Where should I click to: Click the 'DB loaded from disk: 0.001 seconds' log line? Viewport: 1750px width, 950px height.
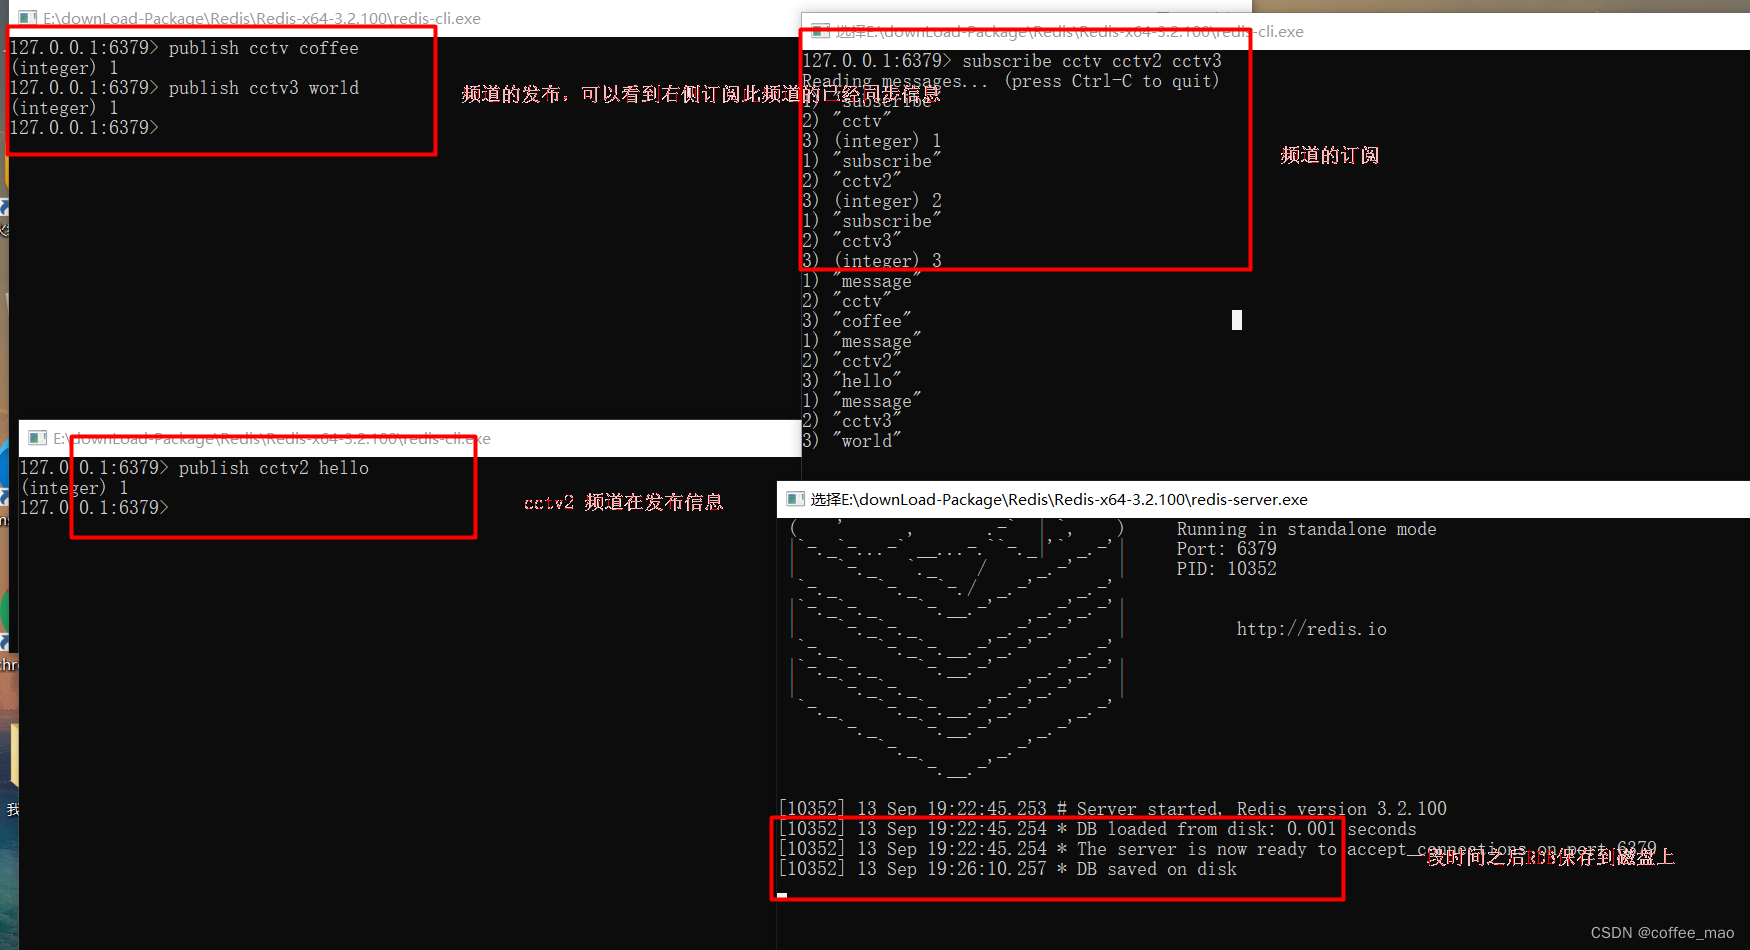click(1098, 829)
